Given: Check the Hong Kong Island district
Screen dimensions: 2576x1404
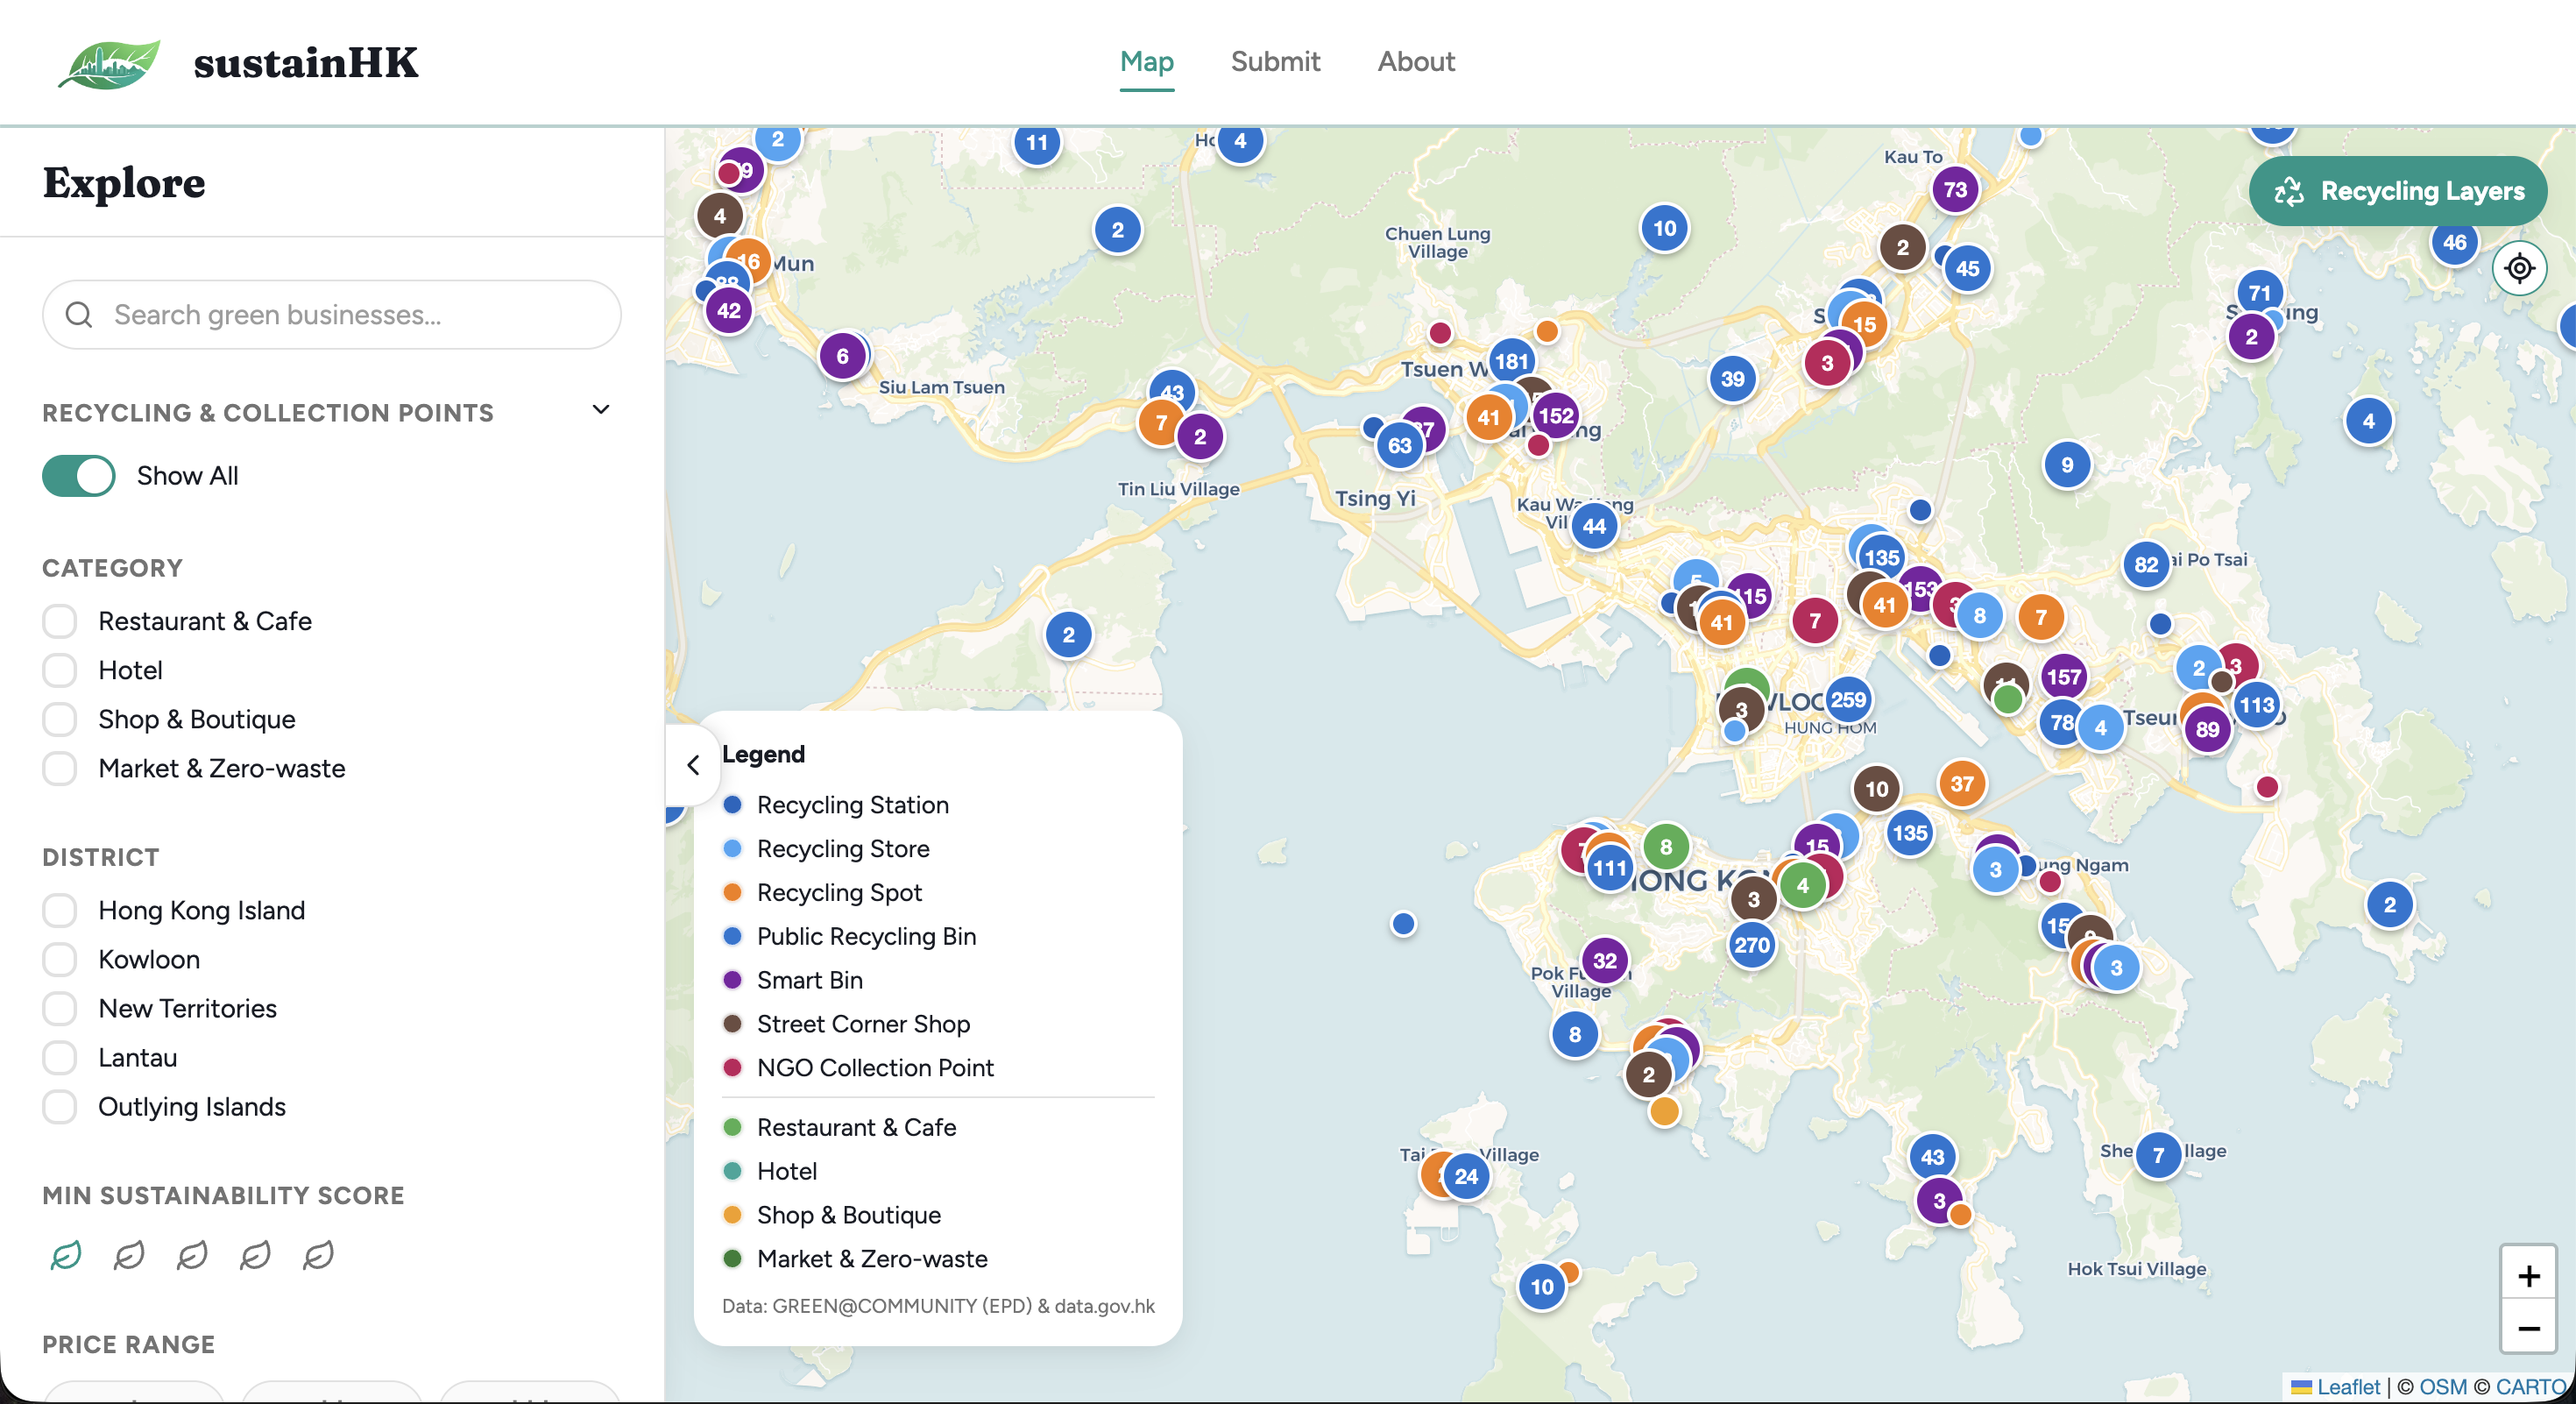Looking at the screenshot, I should [x=60, y=909].
